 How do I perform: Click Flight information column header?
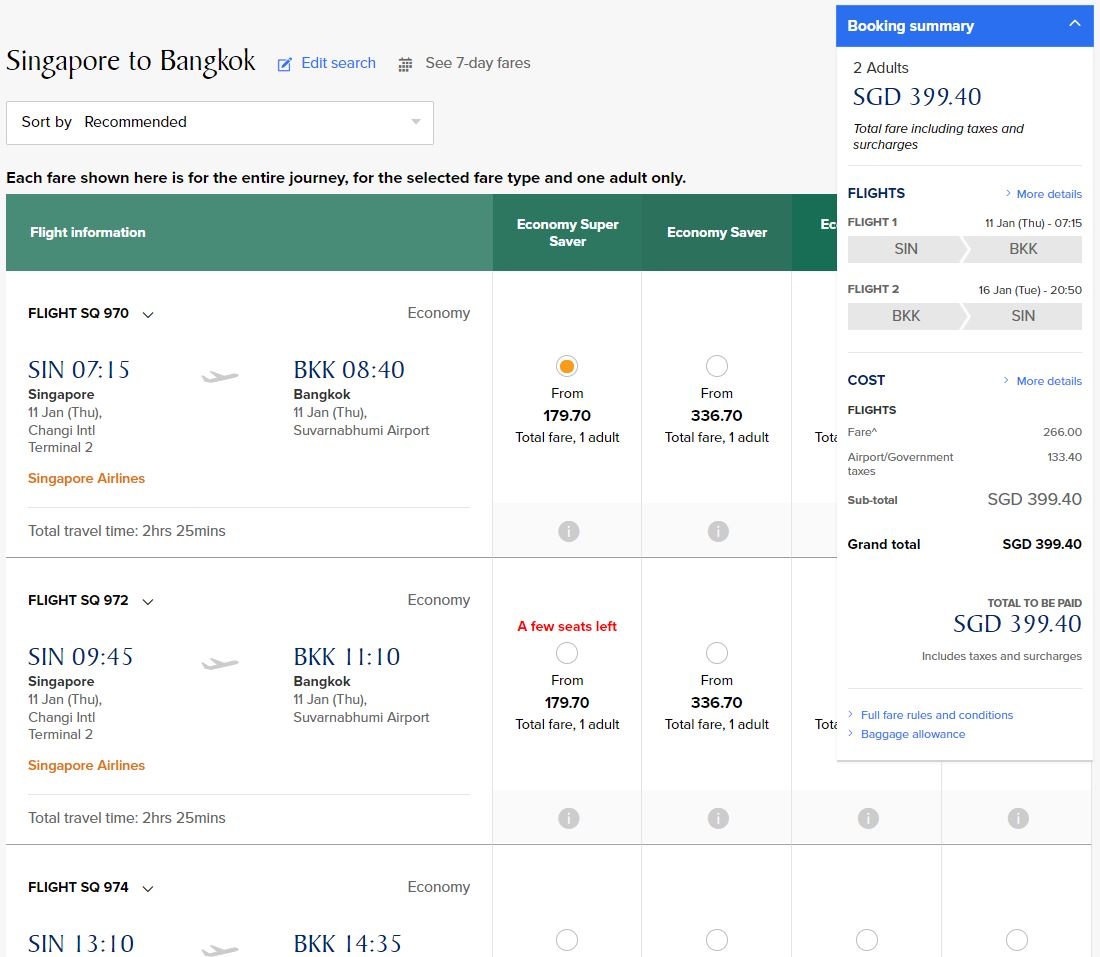pos(249,232)
